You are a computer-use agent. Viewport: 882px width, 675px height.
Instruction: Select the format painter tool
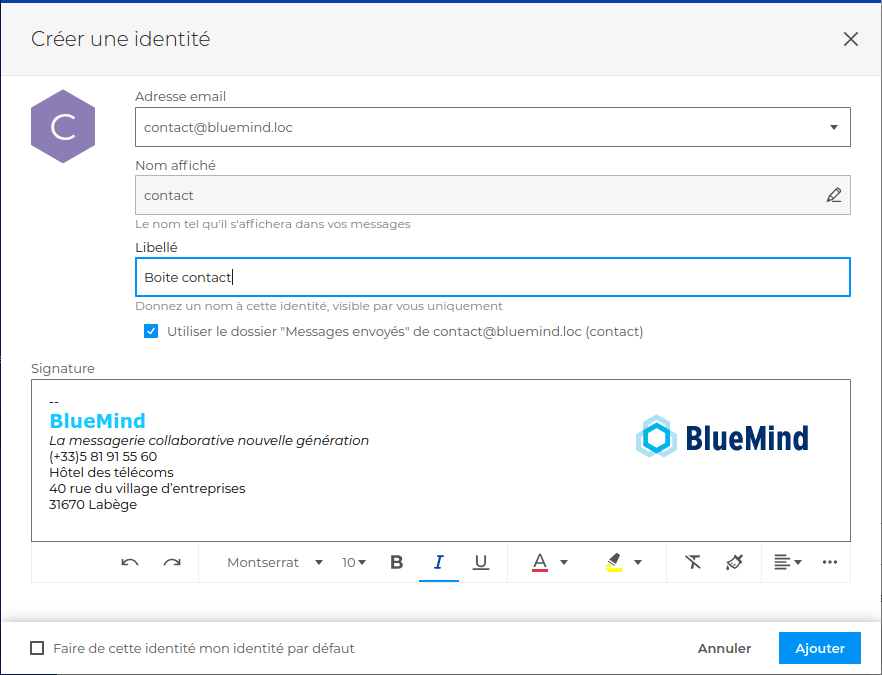734,562
